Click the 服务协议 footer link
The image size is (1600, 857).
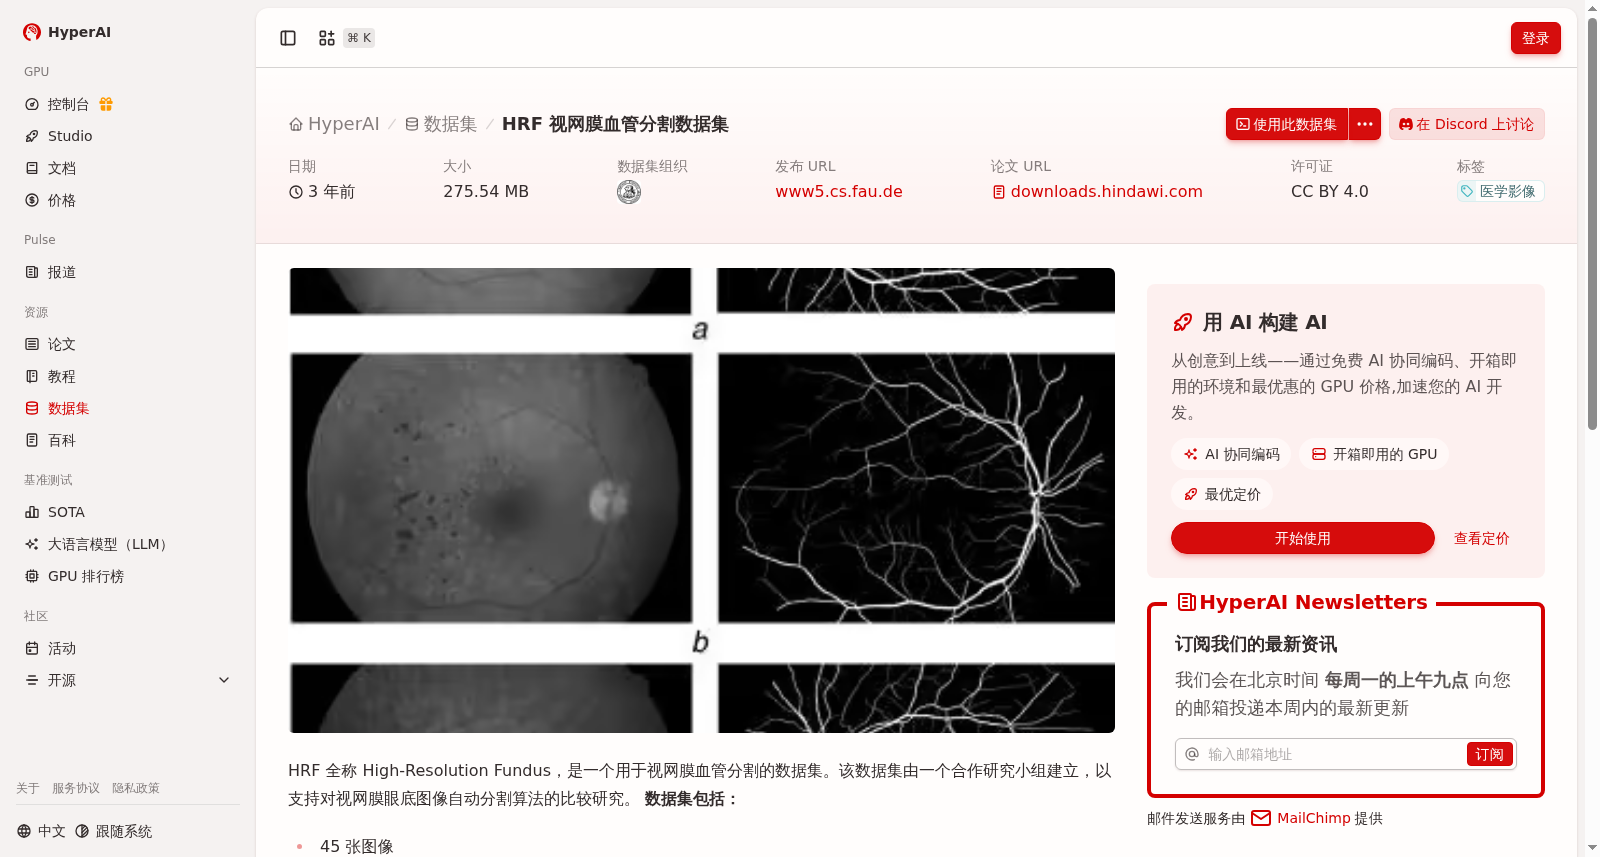point(76,788)
